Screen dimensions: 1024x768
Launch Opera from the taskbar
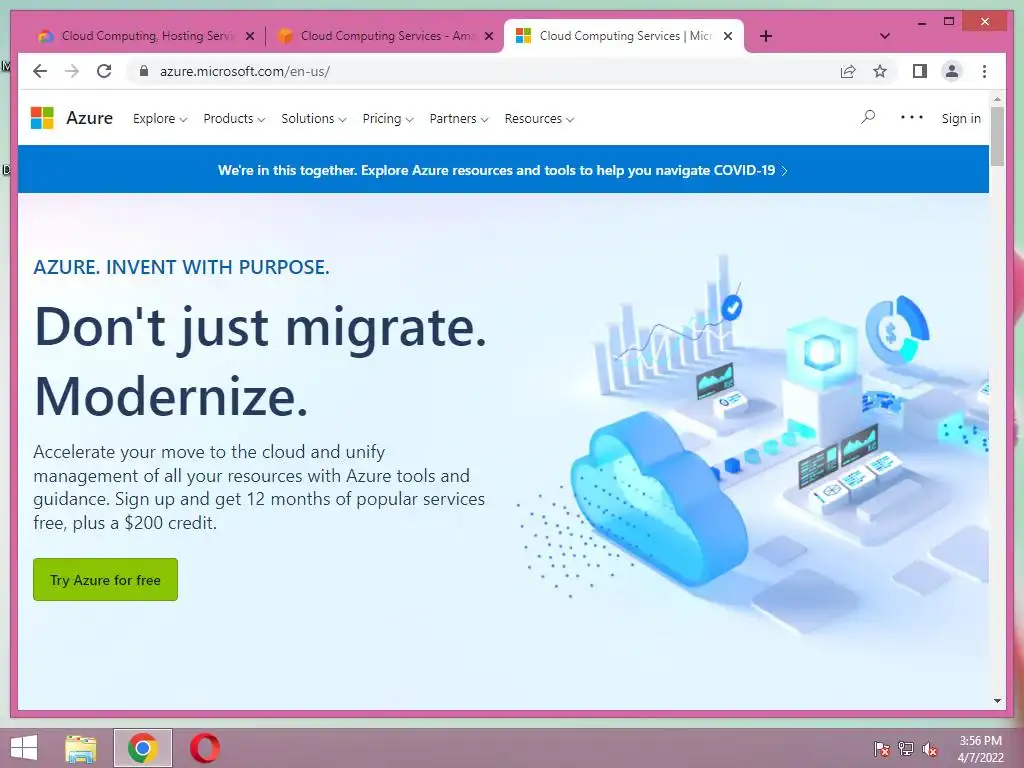click(x=204, y=748)
